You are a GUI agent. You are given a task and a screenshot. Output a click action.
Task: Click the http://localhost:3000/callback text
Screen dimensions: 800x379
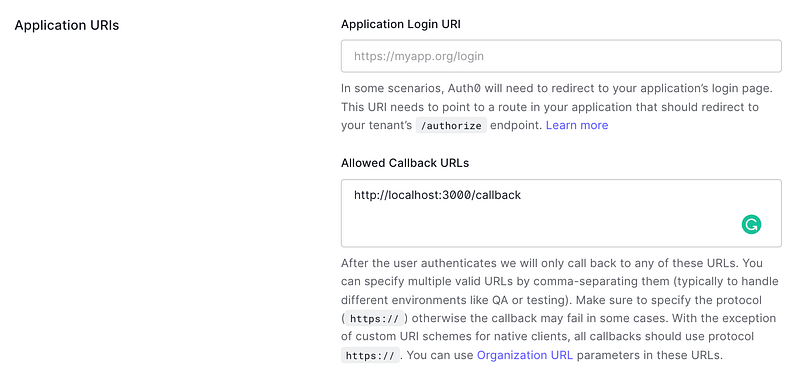tap(437, 195)
